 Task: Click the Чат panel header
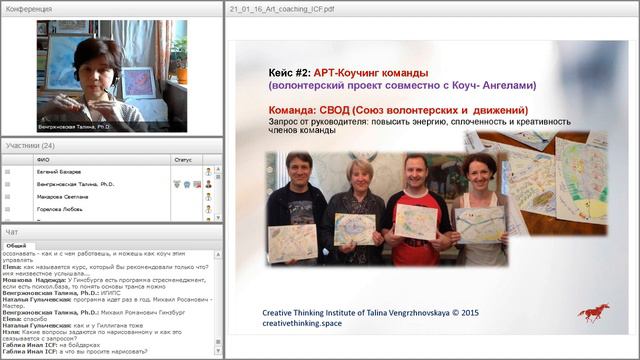click(x=112, y=232)
